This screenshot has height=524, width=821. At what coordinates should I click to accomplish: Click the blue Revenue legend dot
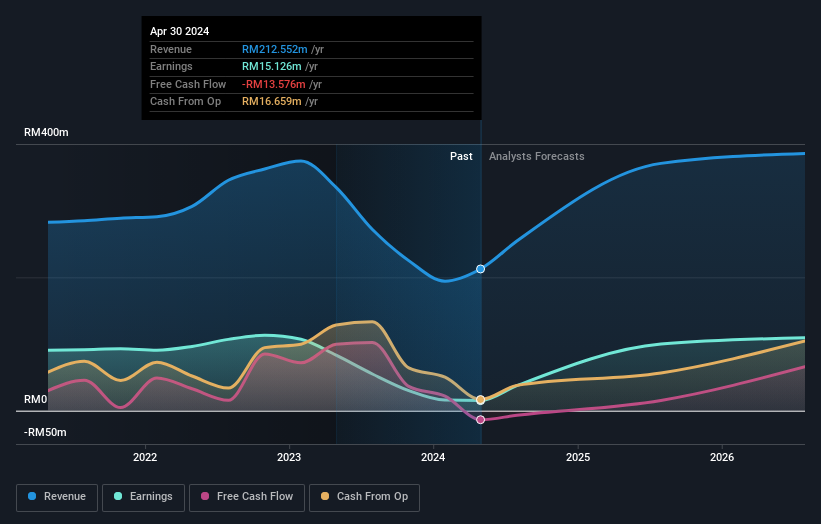(x=32, y=496)
